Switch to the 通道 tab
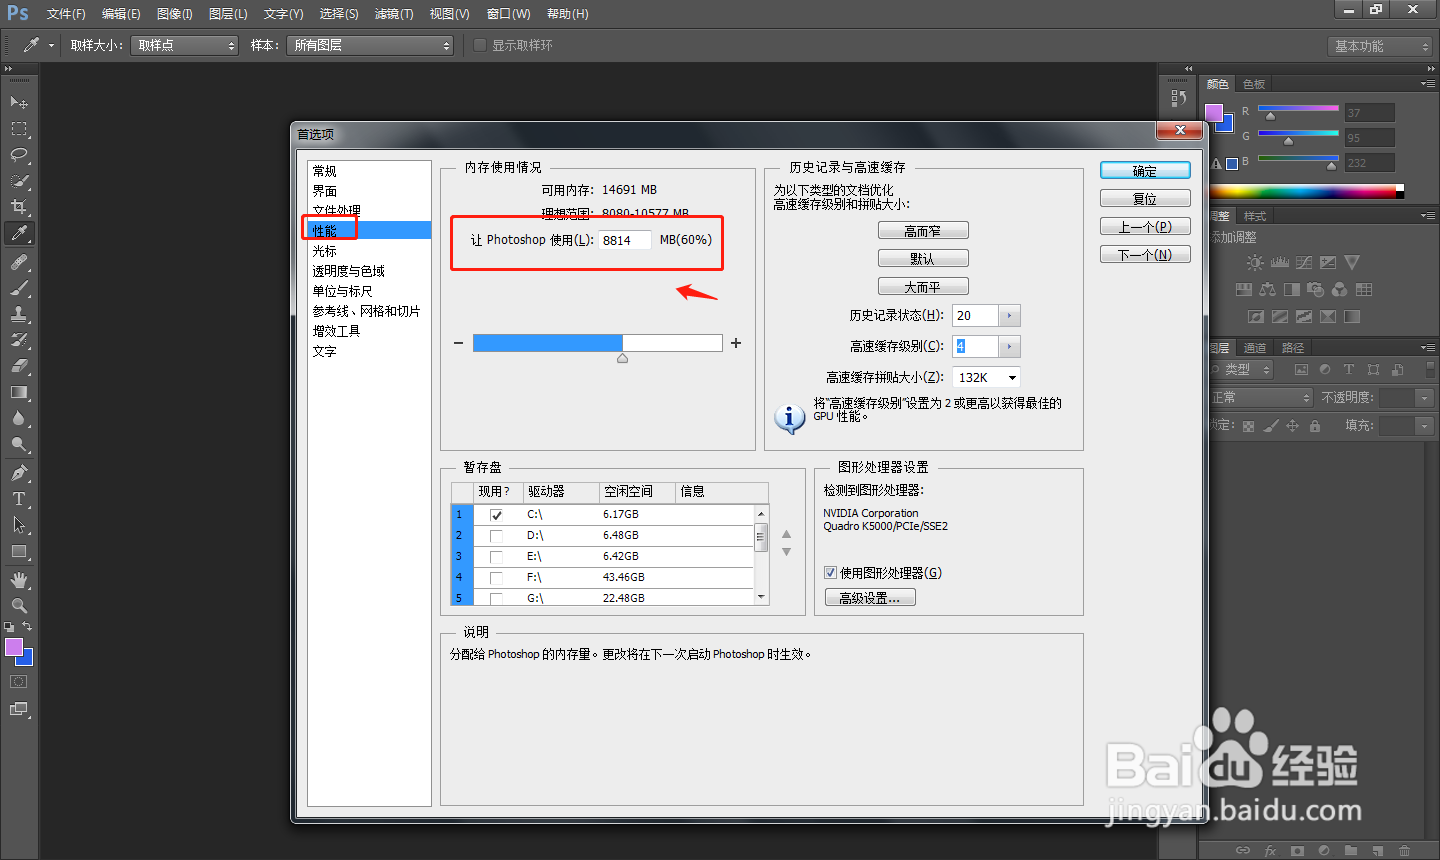1440x860 pixels. [1255, 347]
